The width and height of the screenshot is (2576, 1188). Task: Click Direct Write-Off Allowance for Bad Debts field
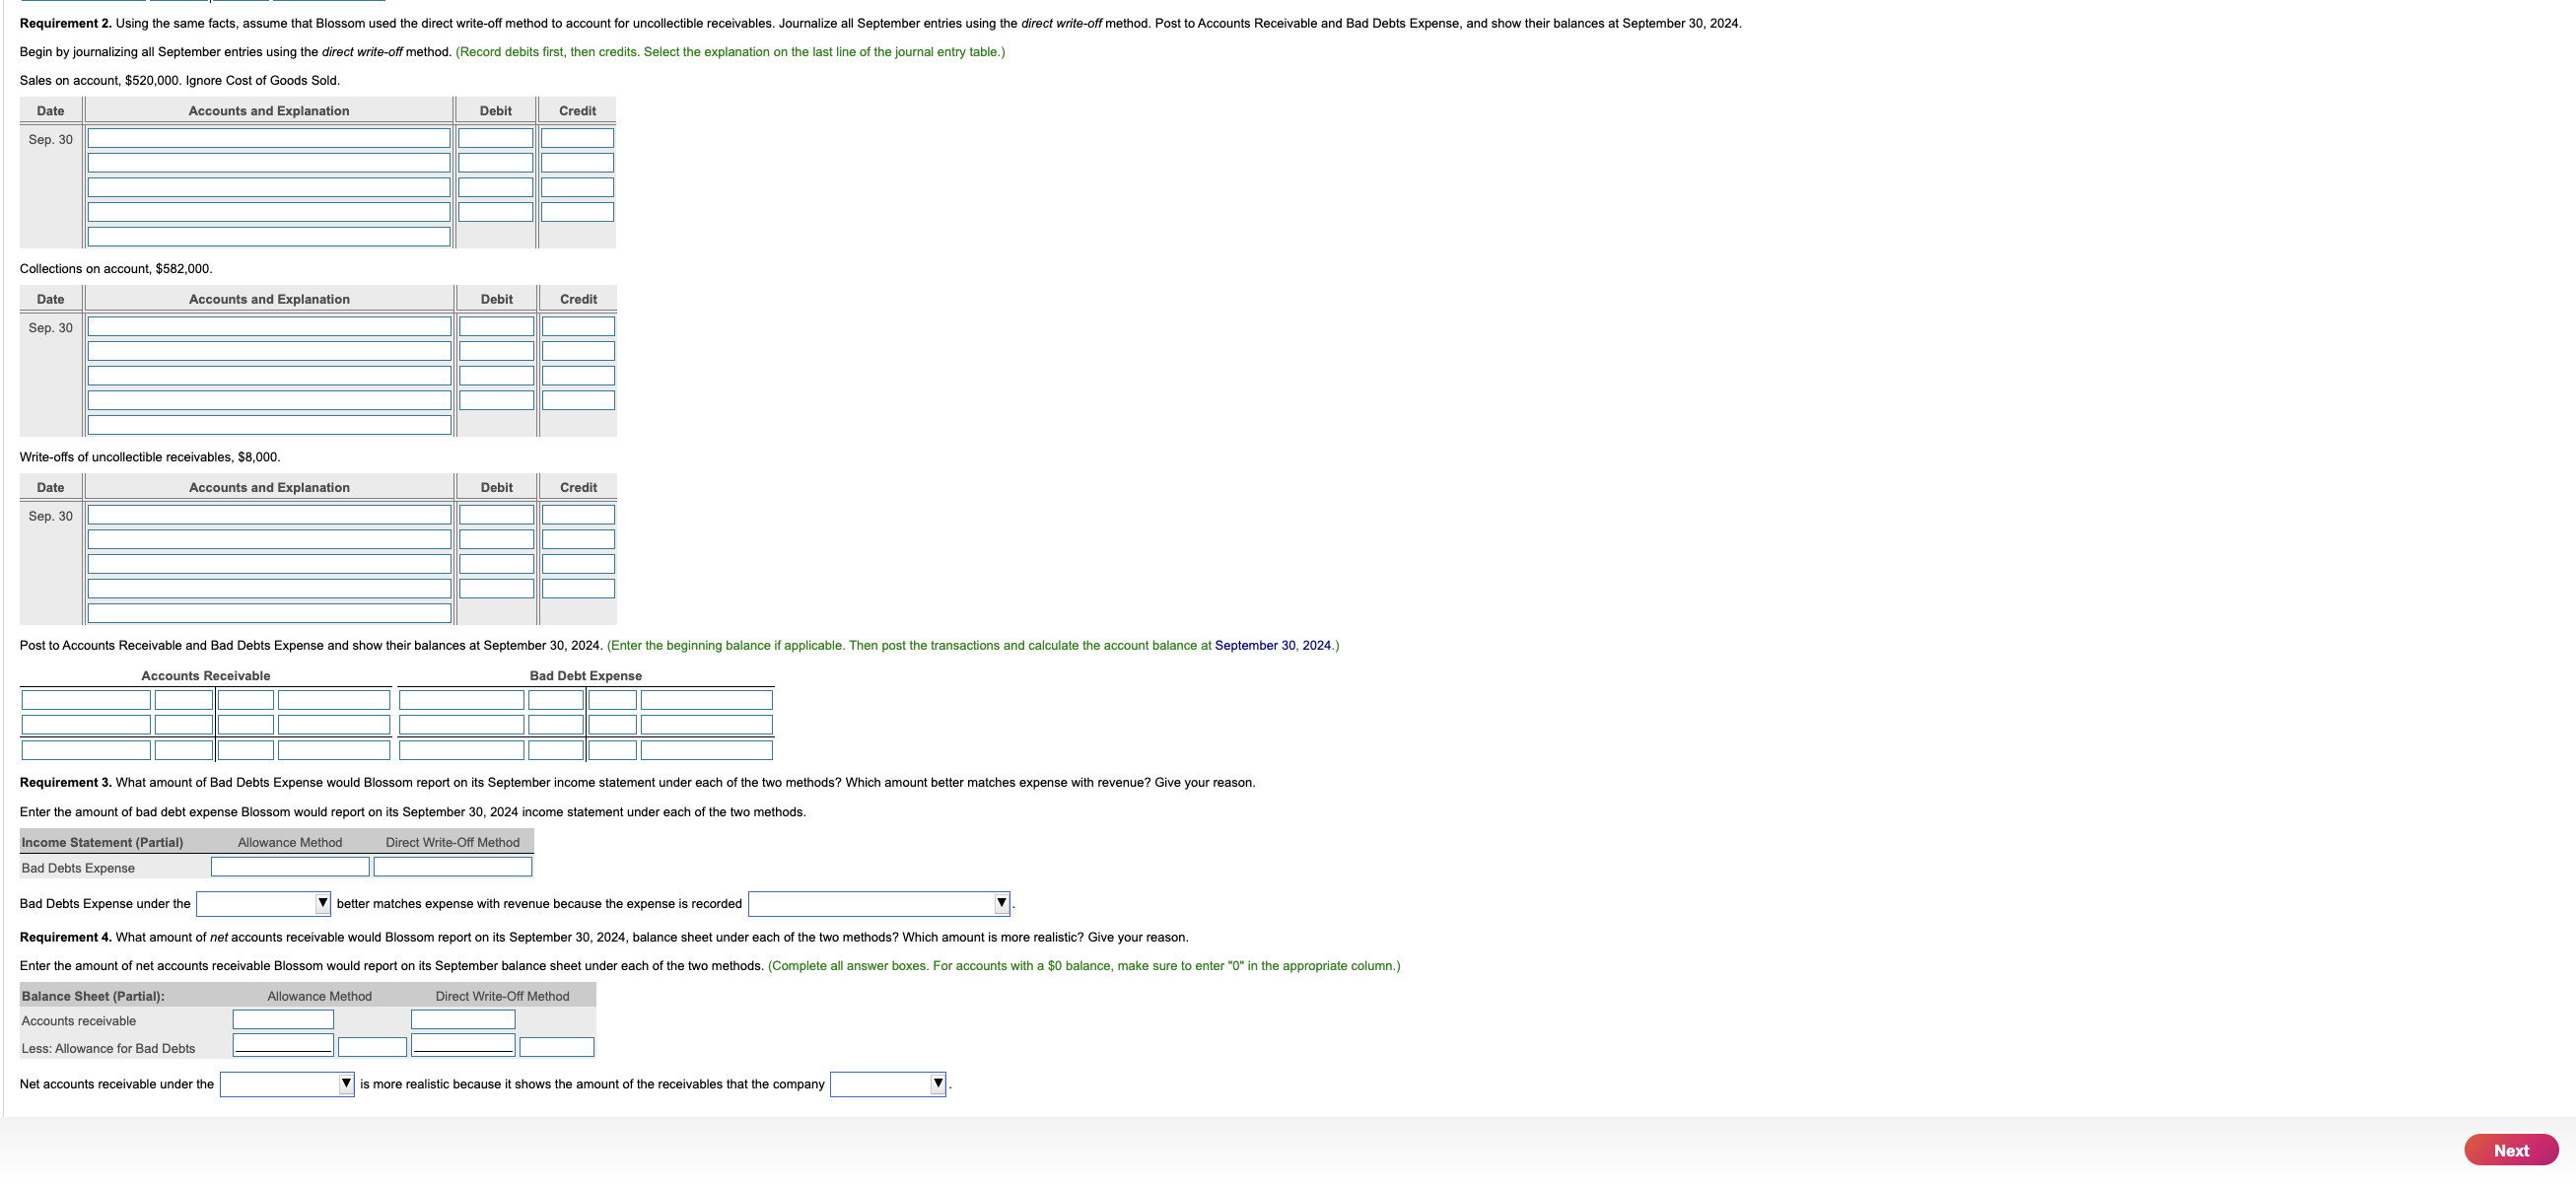tap(463, 1045)
